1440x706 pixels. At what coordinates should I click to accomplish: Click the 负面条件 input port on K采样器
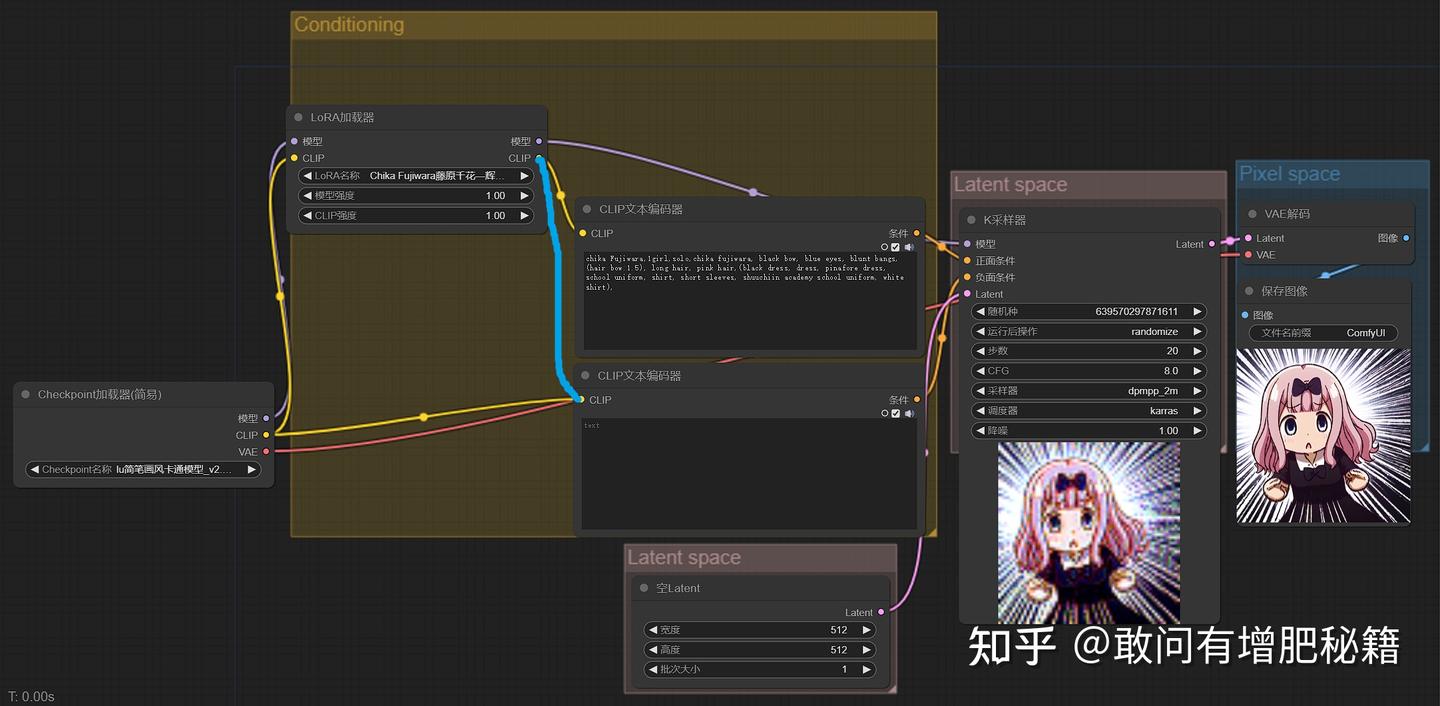[967, 277]
